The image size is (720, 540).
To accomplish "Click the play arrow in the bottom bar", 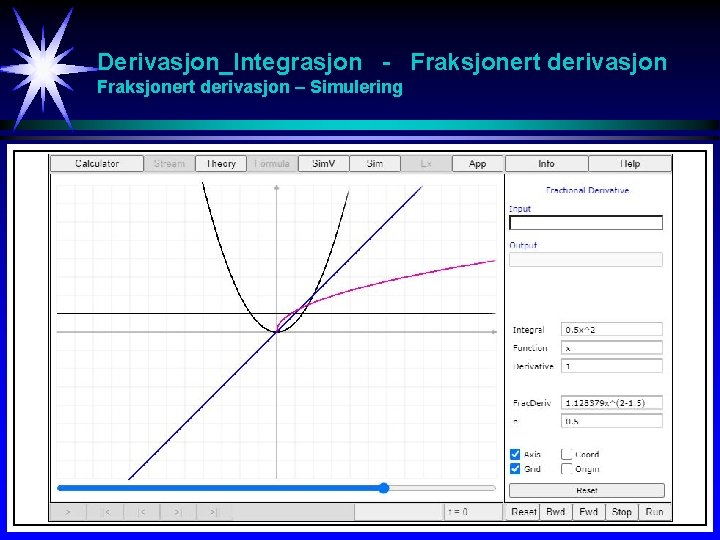I will (68, 512).
